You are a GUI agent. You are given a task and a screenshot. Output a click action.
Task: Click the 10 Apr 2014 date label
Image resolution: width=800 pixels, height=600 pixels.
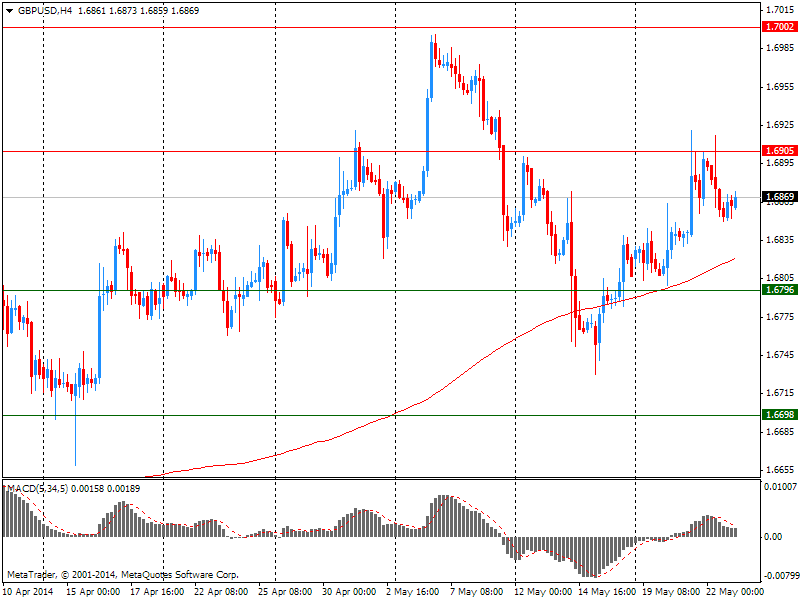(28, 592)
